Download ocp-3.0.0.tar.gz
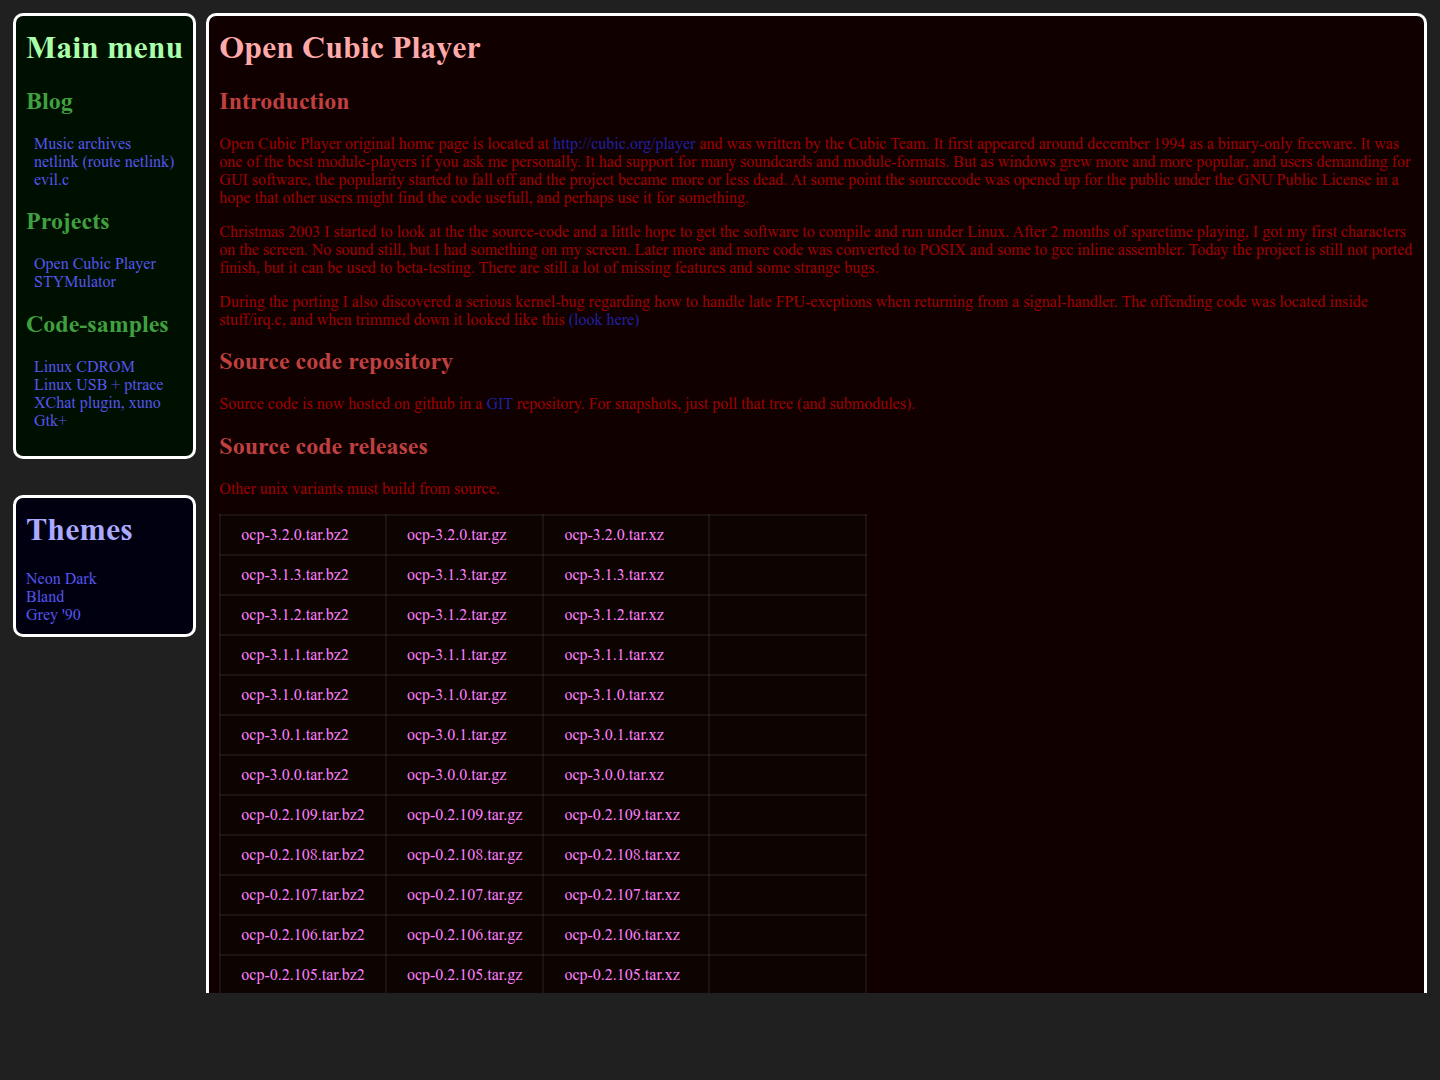The width and height of the screenshot is (1440, 1080). [x=457, y=775]
